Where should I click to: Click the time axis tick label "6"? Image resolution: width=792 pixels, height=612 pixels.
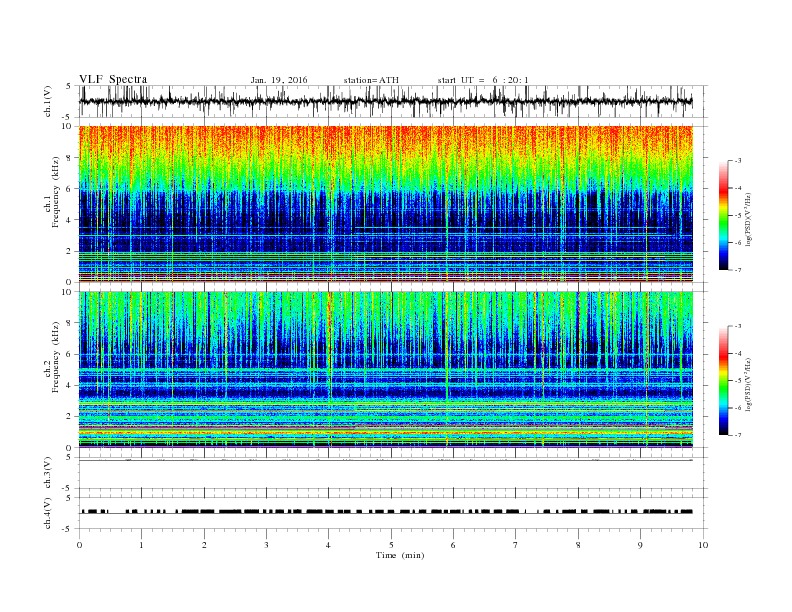point(453,545)
